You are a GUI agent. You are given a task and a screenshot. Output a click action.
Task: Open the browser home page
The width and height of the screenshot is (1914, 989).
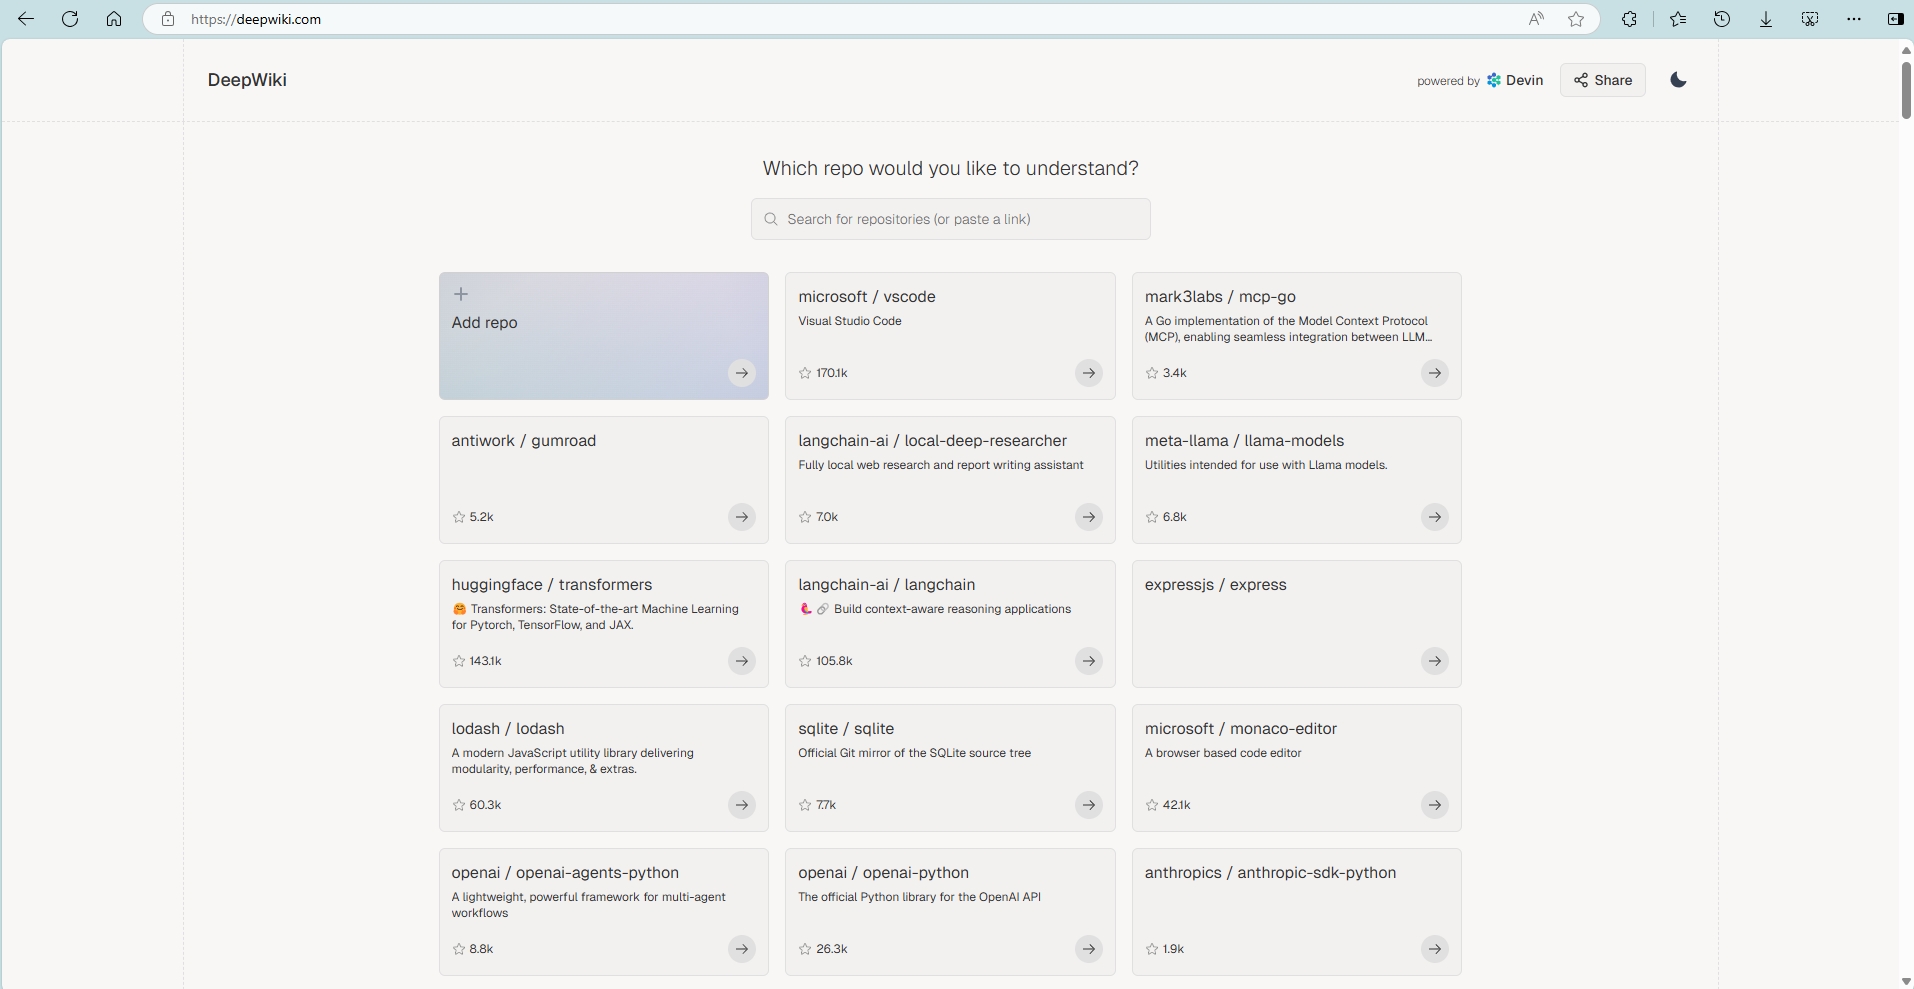tap(114, 19)
